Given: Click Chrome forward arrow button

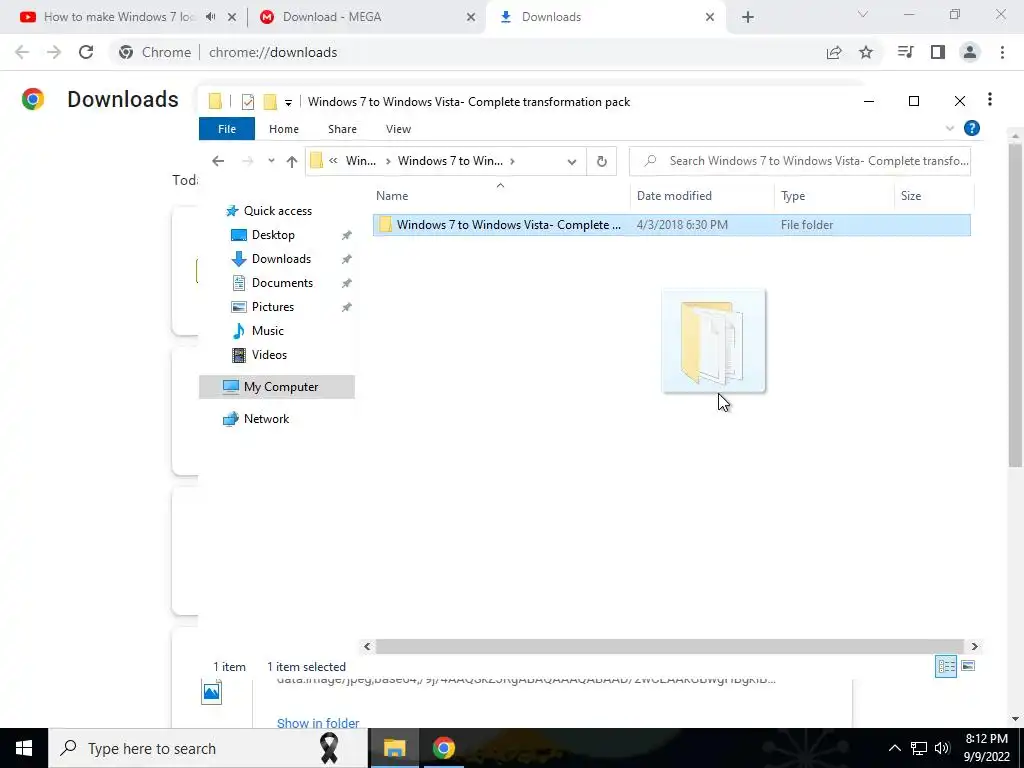Looking at the screenshot, I should [x=54, y=52].
